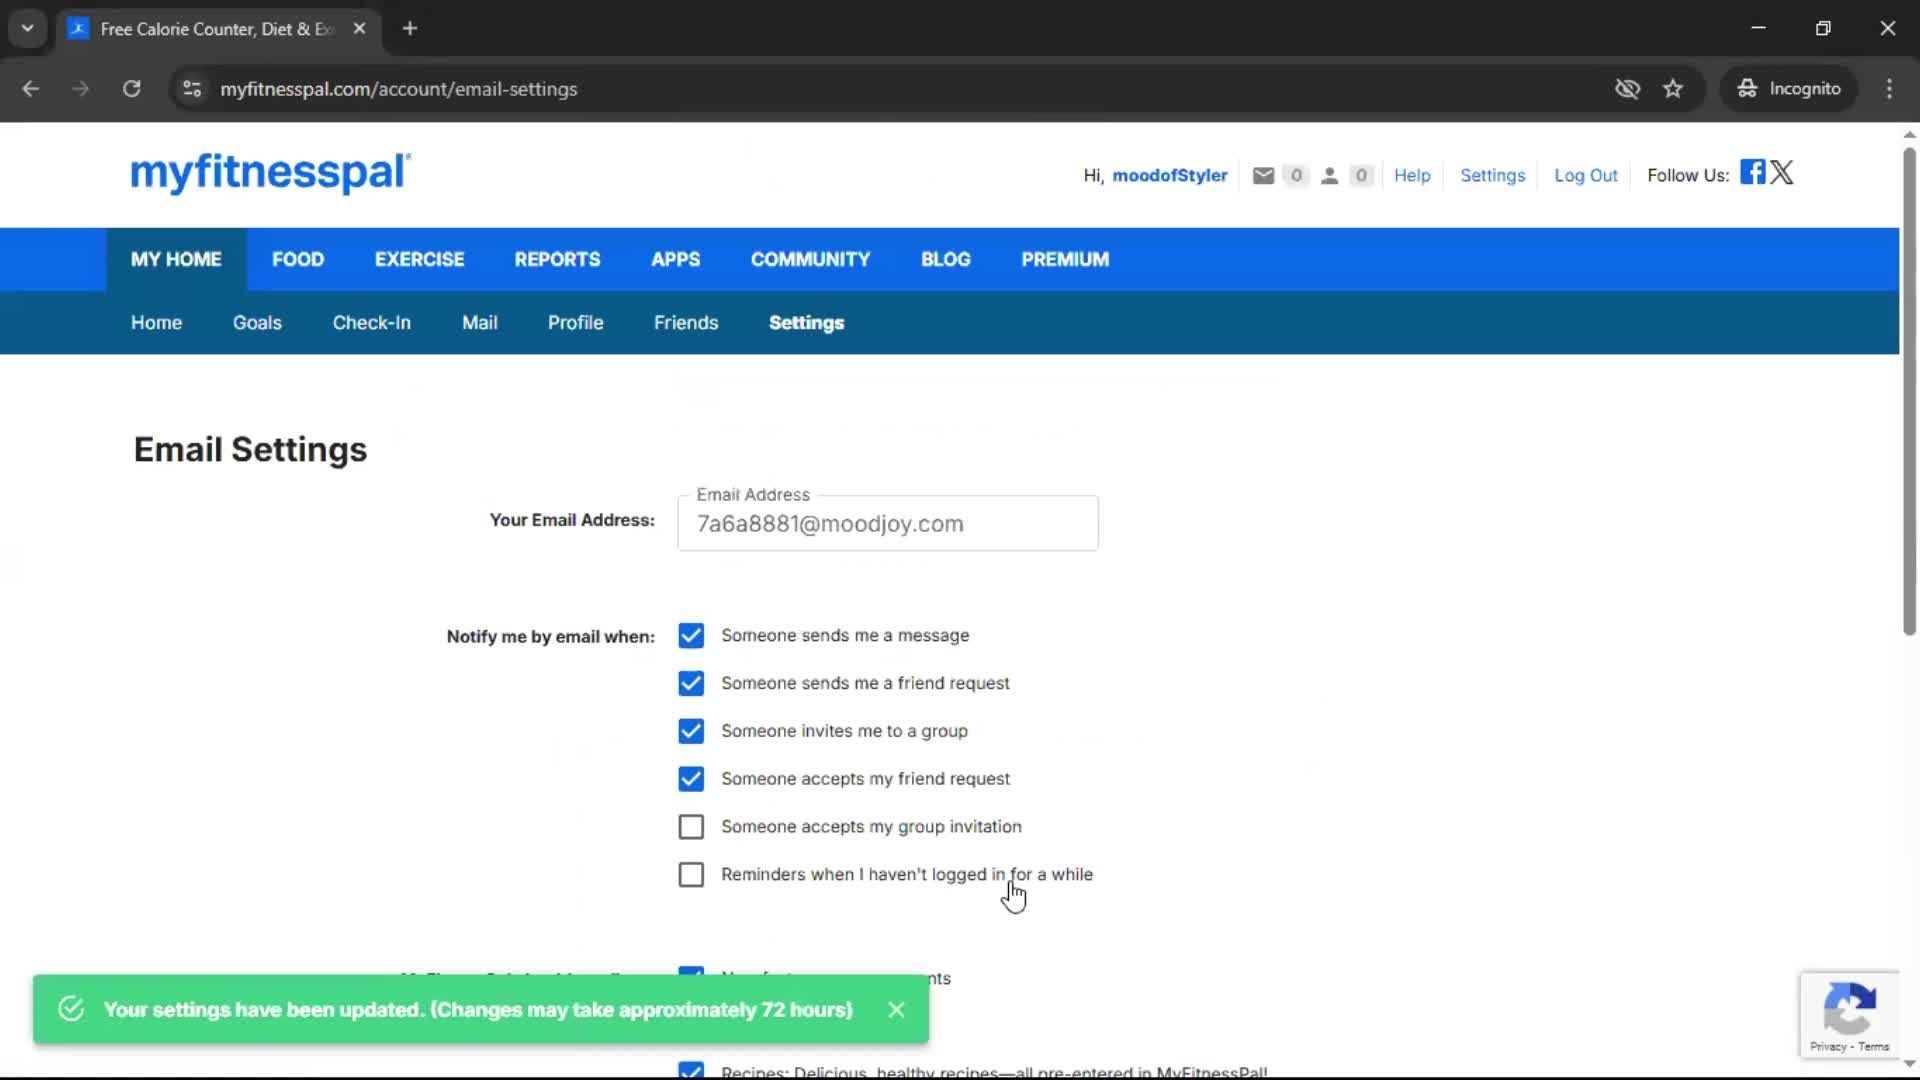Open the Help link
The height and width of the screenshot is (1080, 1920).
[x=1412, y=176]
